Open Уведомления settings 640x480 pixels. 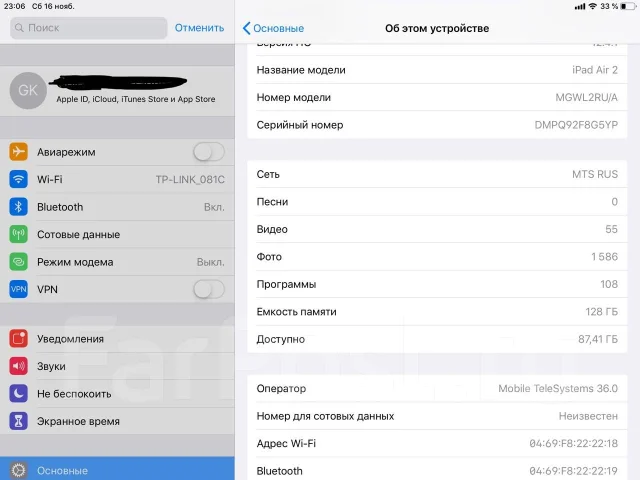pyautogui.click(x=117, y=338)
